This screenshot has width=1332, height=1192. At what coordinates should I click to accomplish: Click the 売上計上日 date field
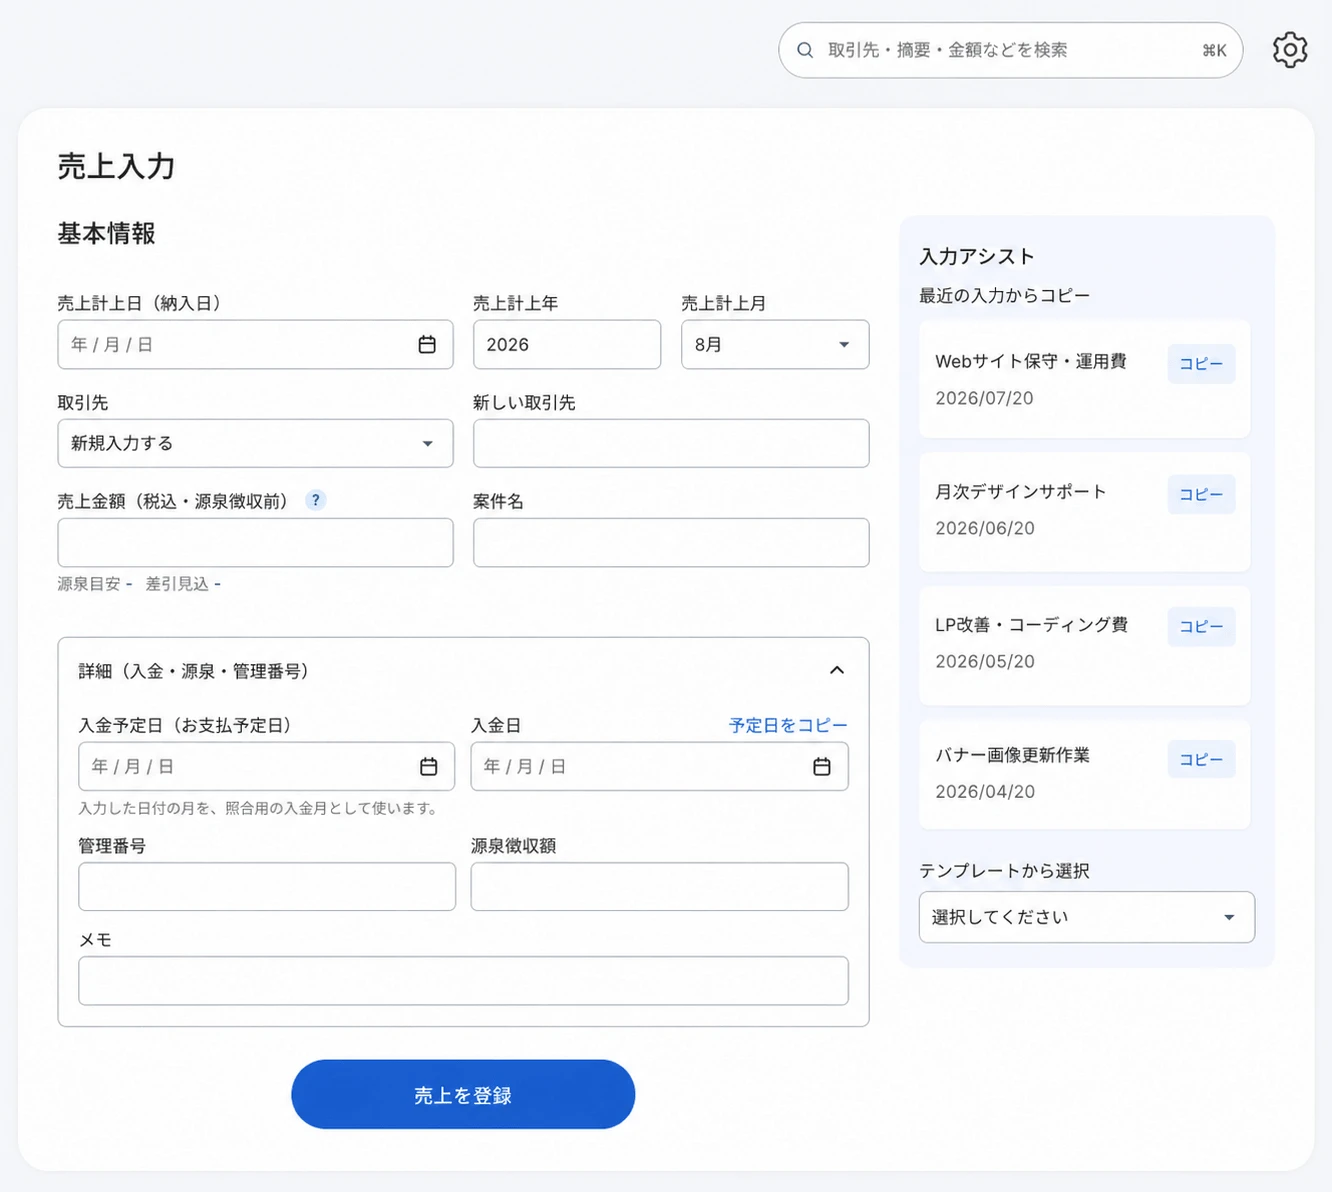255,344
